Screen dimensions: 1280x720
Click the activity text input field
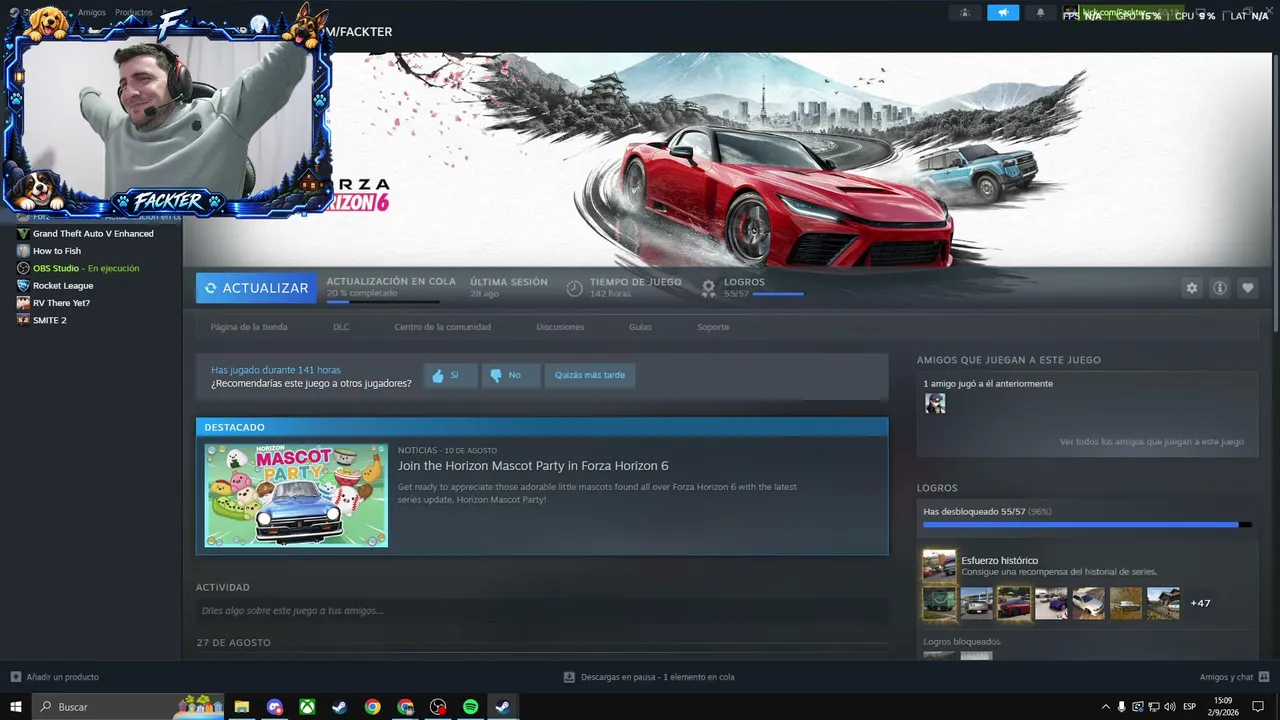coord(542,611)
